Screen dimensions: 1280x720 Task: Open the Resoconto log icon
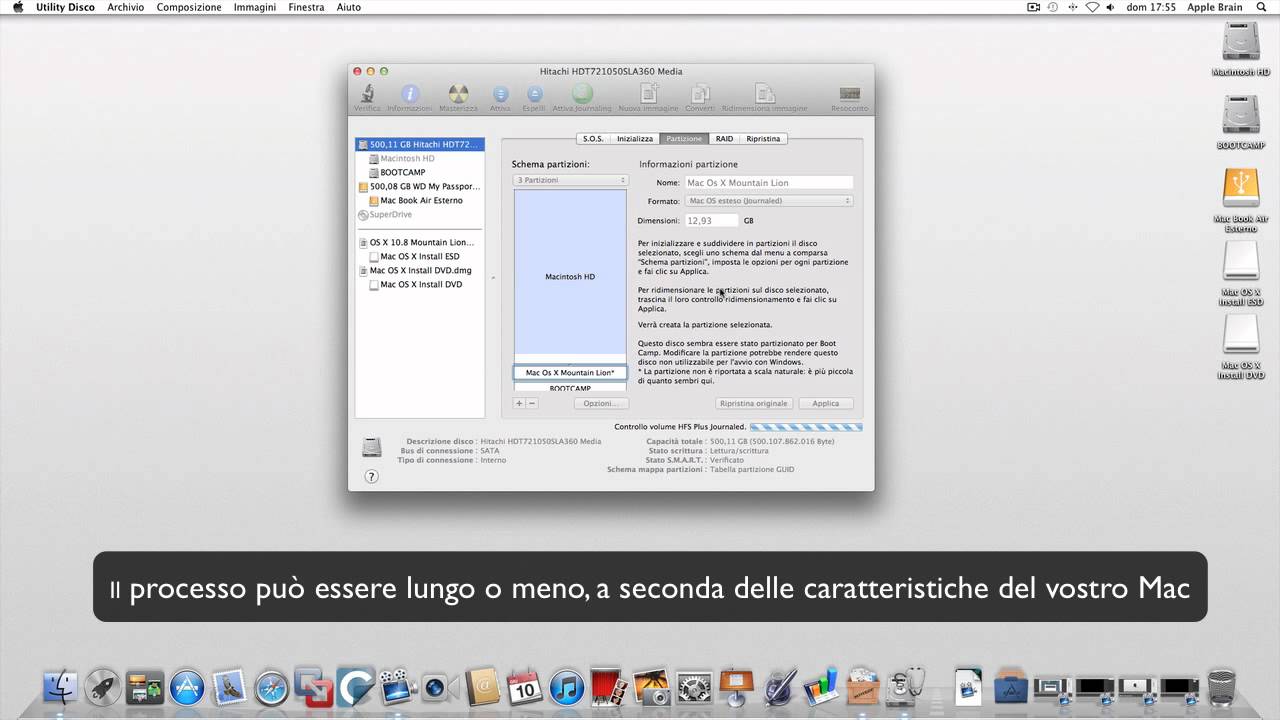[x=850, y=94]
